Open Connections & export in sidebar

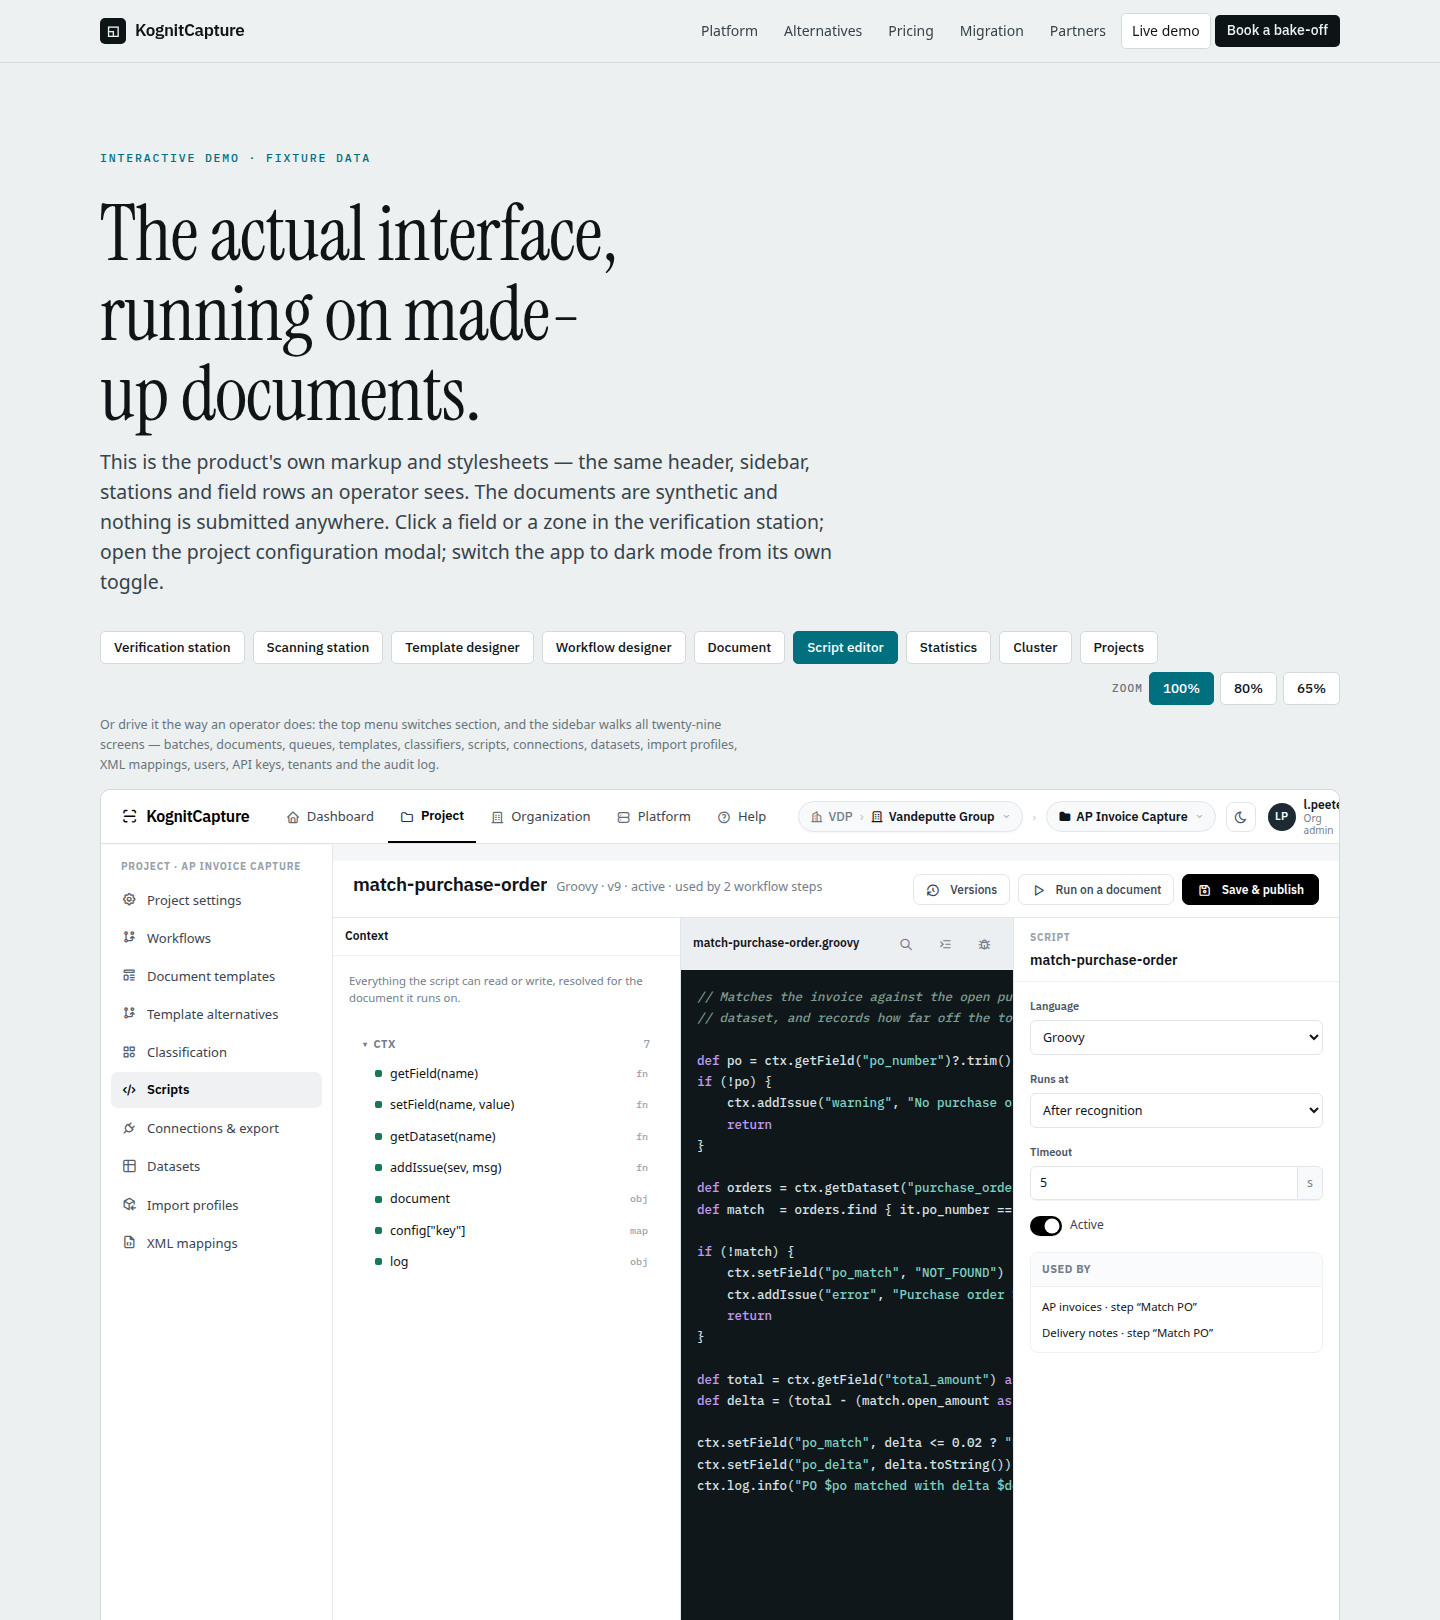tap(216, 1128)
